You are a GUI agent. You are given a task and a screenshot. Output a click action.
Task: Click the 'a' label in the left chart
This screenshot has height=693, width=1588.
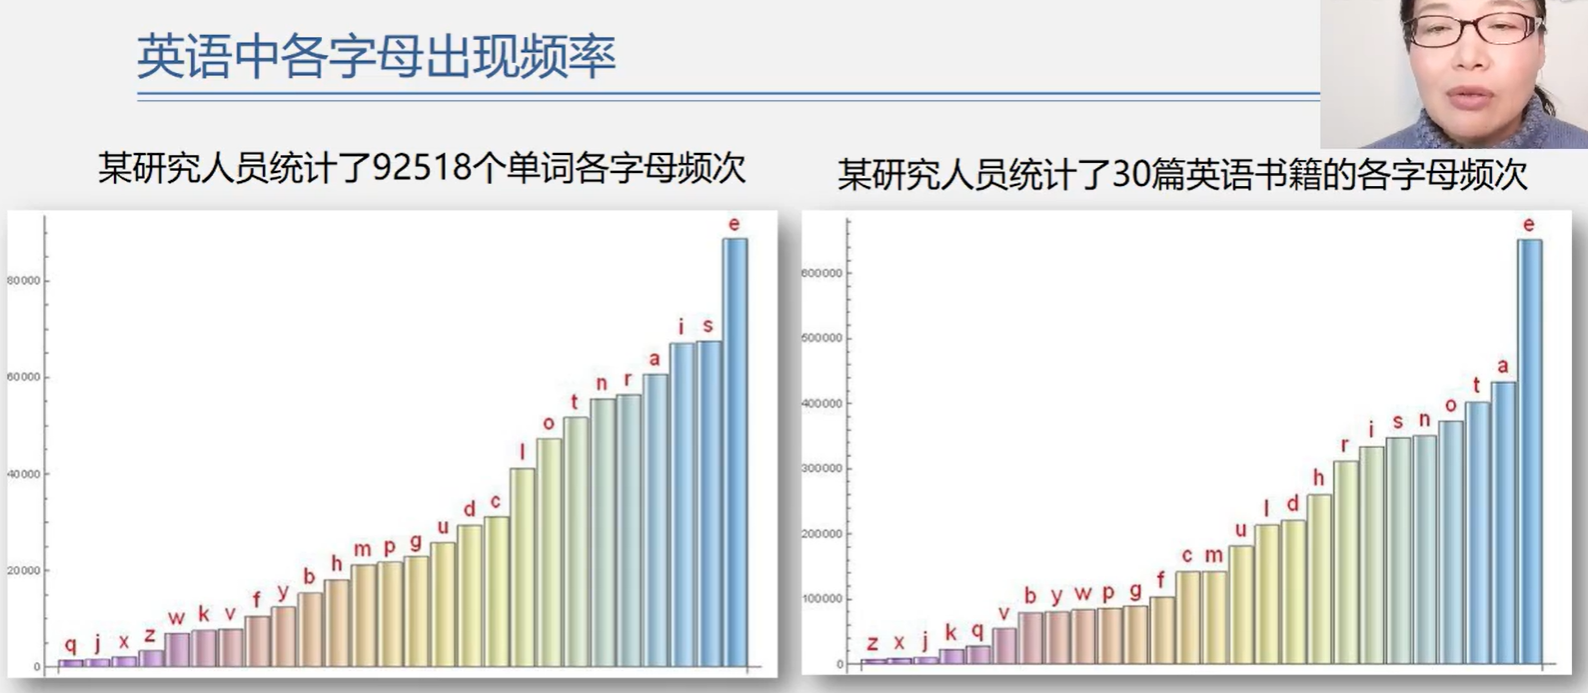[655, 359]
